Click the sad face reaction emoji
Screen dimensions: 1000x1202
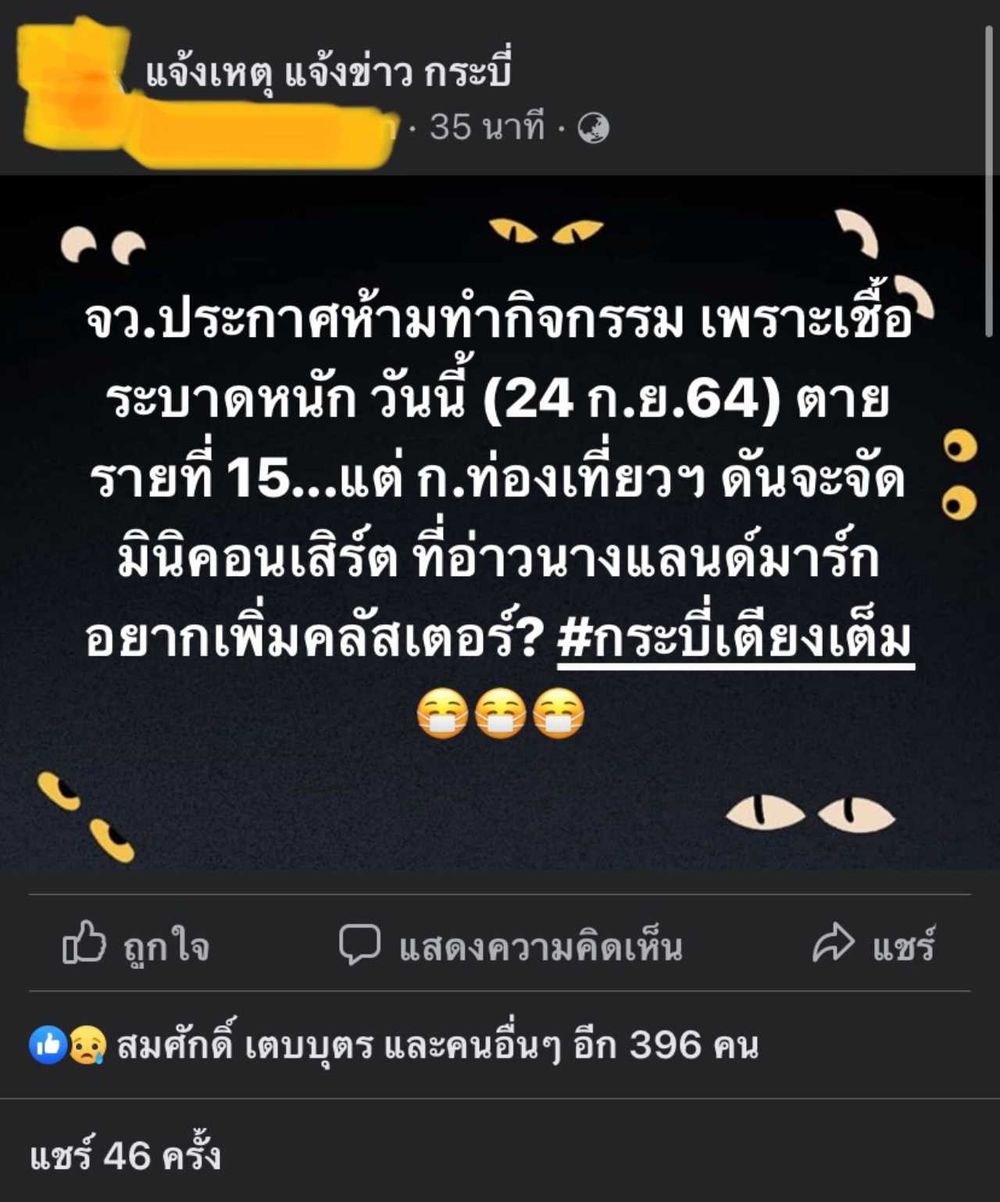click(x=86, y=1045)
